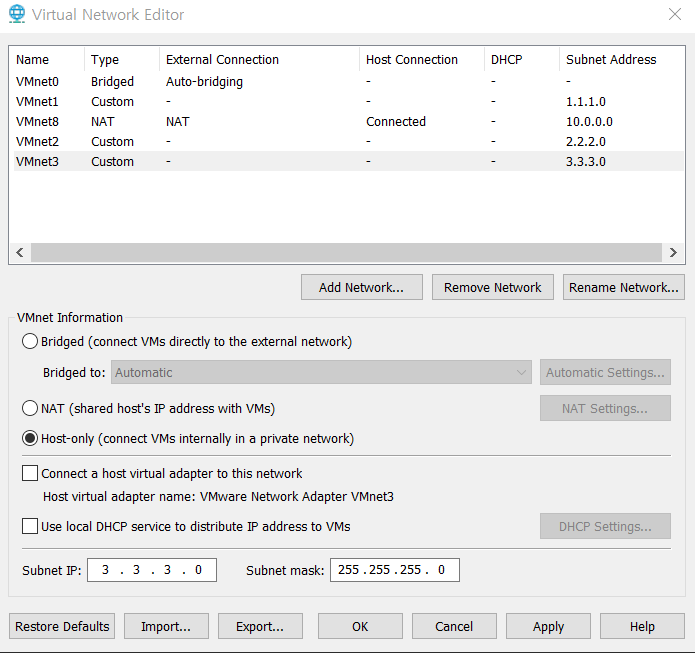Click subnet address 2.2.2.0

point(586,141)
